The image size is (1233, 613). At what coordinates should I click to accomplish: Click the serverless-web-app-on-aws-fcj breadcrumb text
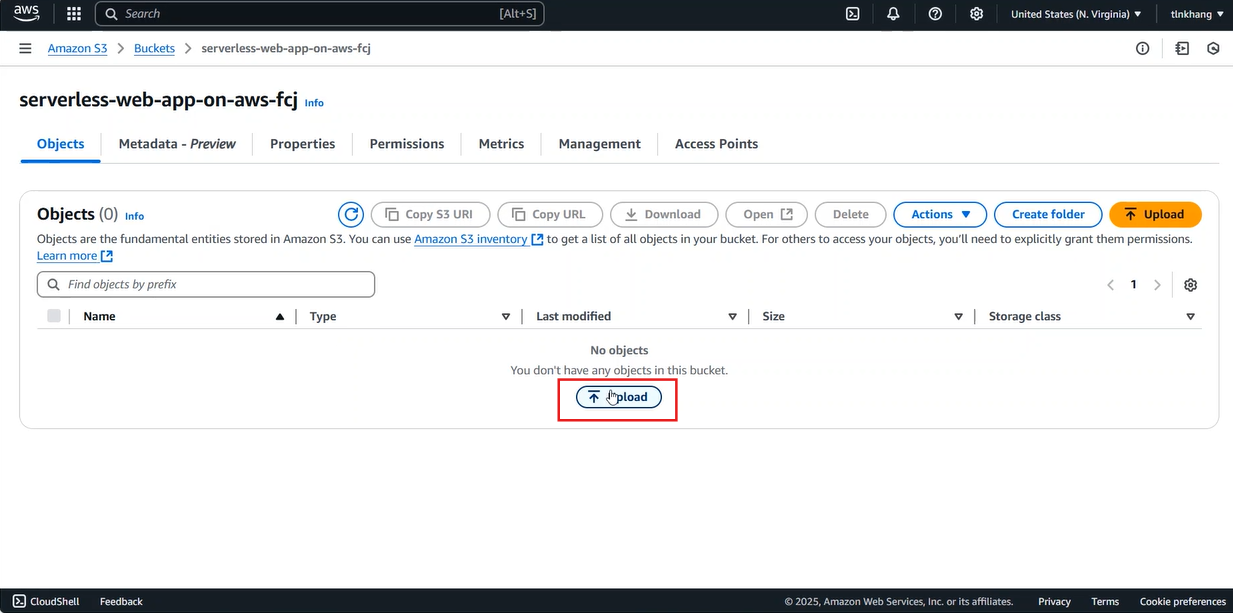(x=286, y=48)
